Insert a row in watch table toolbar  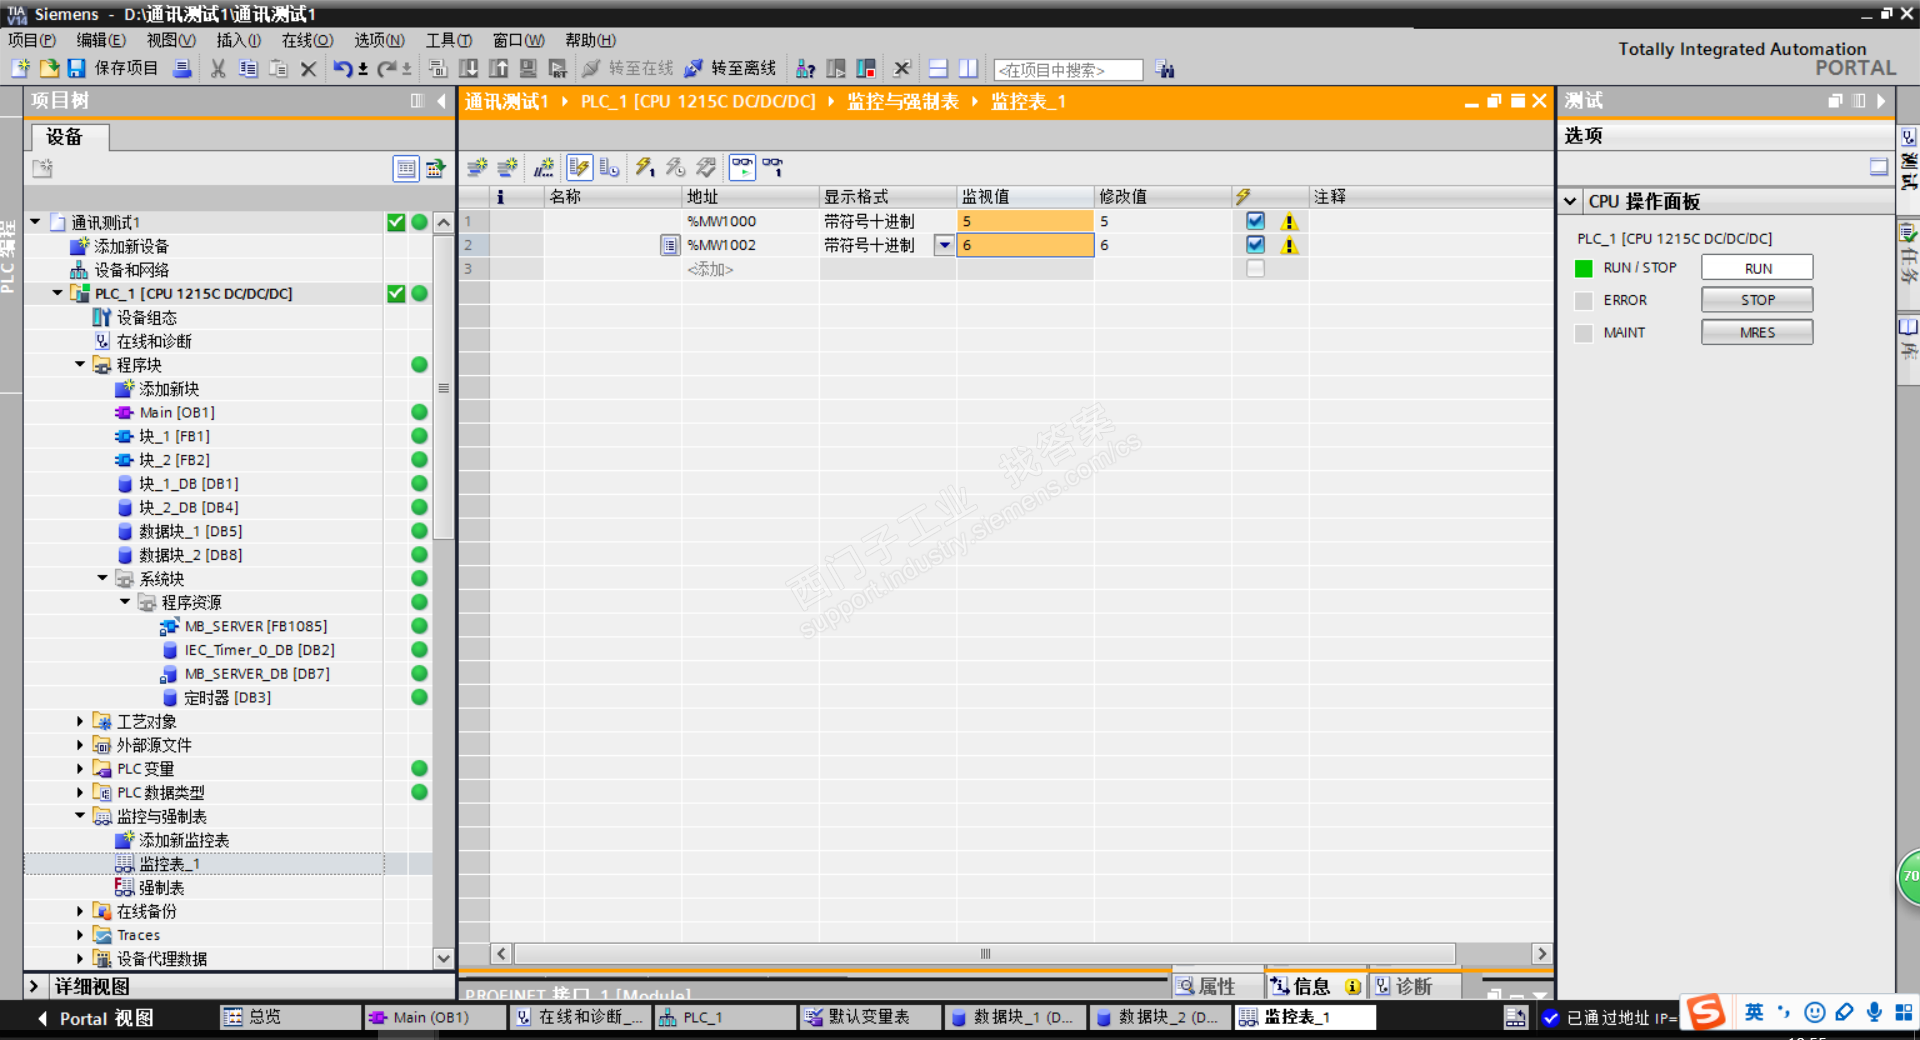point(477,167)
